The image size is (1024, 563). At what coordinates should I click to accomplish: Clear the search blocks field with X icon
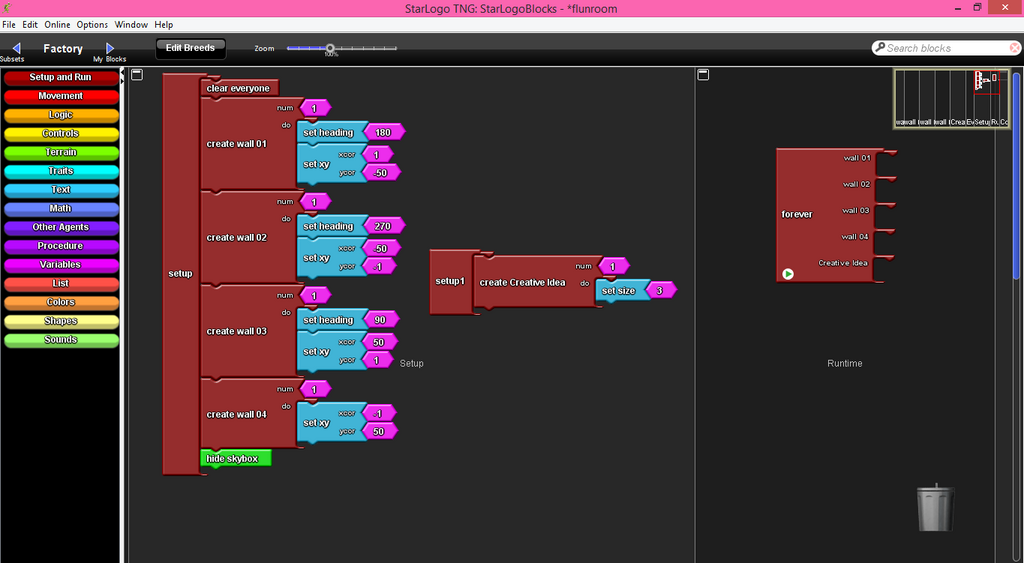click(1014, 48)
